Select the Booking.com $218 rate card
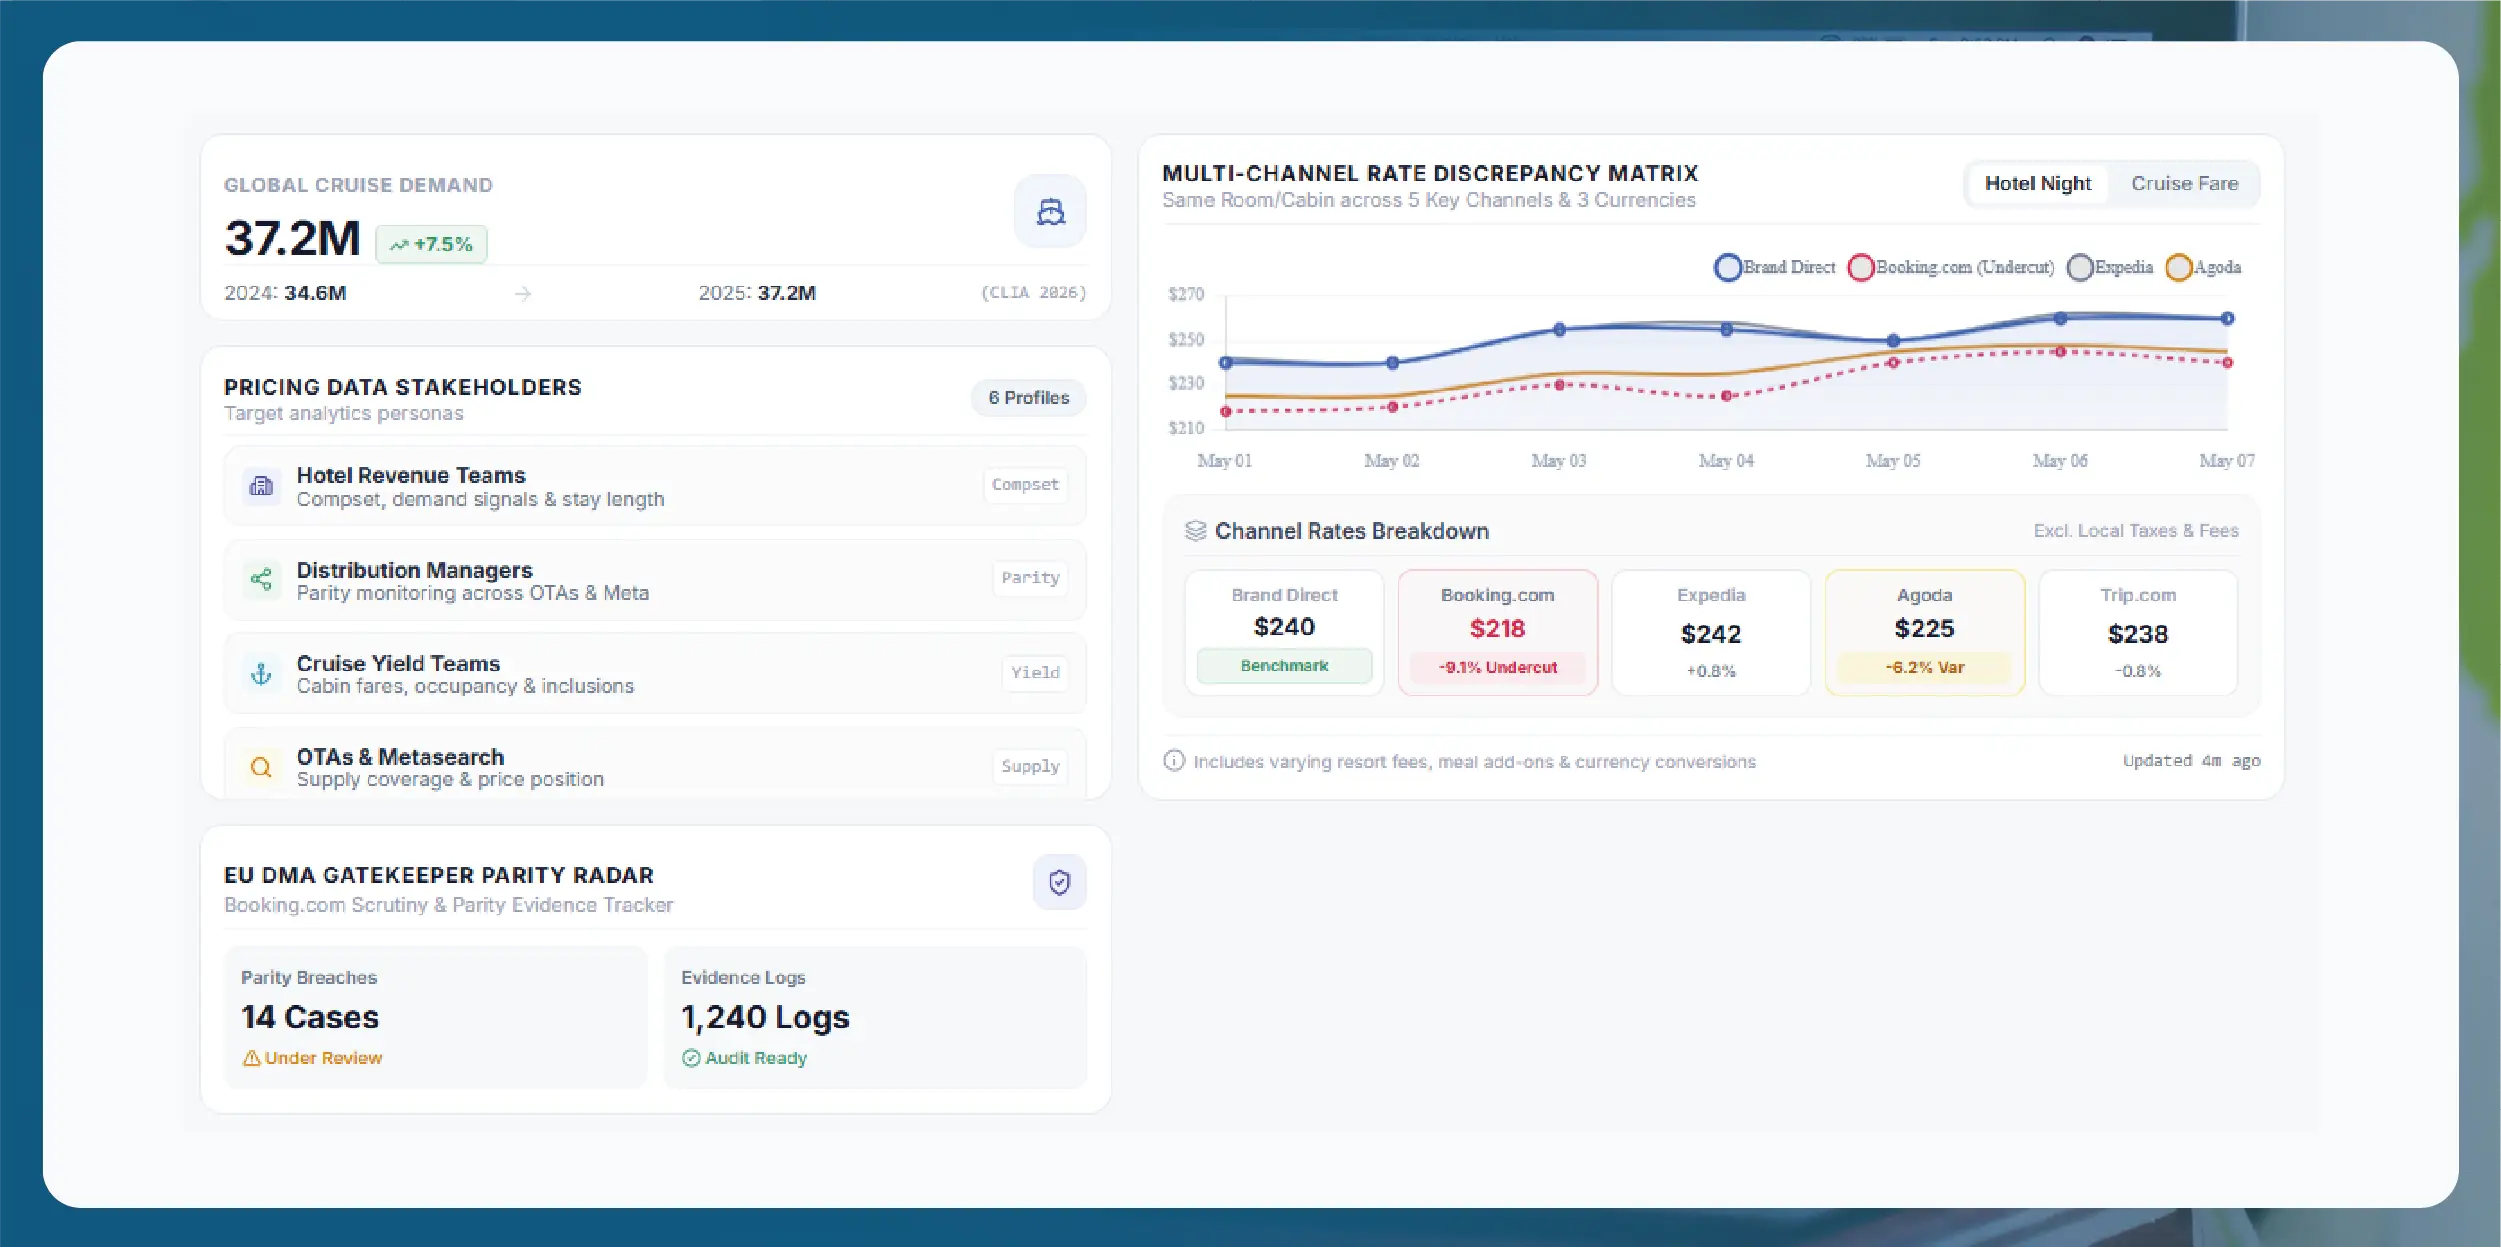This screenshot has height=1248, width=2501. coord(1498,632)
